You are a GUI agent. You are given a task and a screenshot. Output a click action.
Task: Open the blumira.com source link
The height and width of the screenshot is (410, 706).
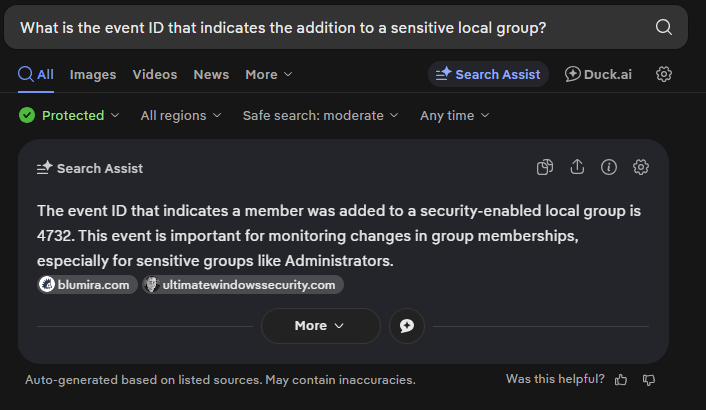pos(88,285)
